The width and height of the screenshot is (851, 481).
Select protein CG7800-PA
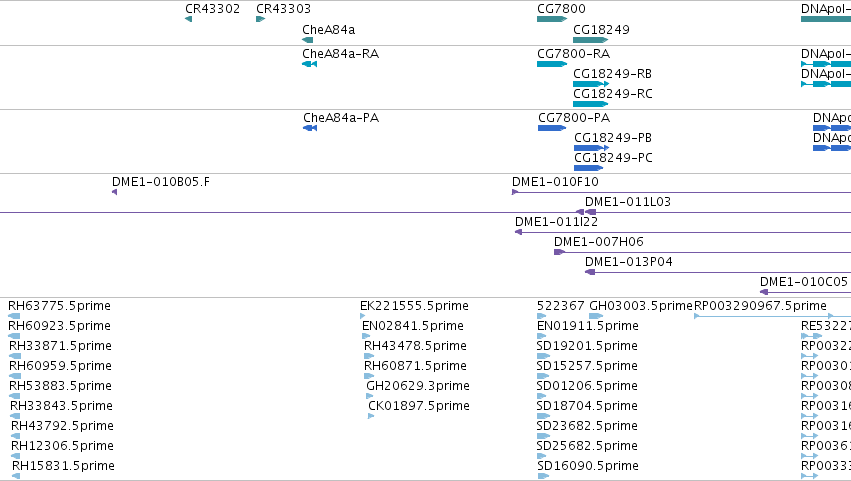point(574,118)
